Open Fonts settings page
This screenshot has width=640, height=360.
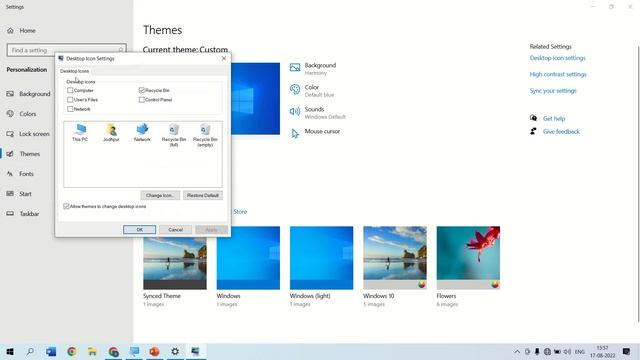click(28, 174)
